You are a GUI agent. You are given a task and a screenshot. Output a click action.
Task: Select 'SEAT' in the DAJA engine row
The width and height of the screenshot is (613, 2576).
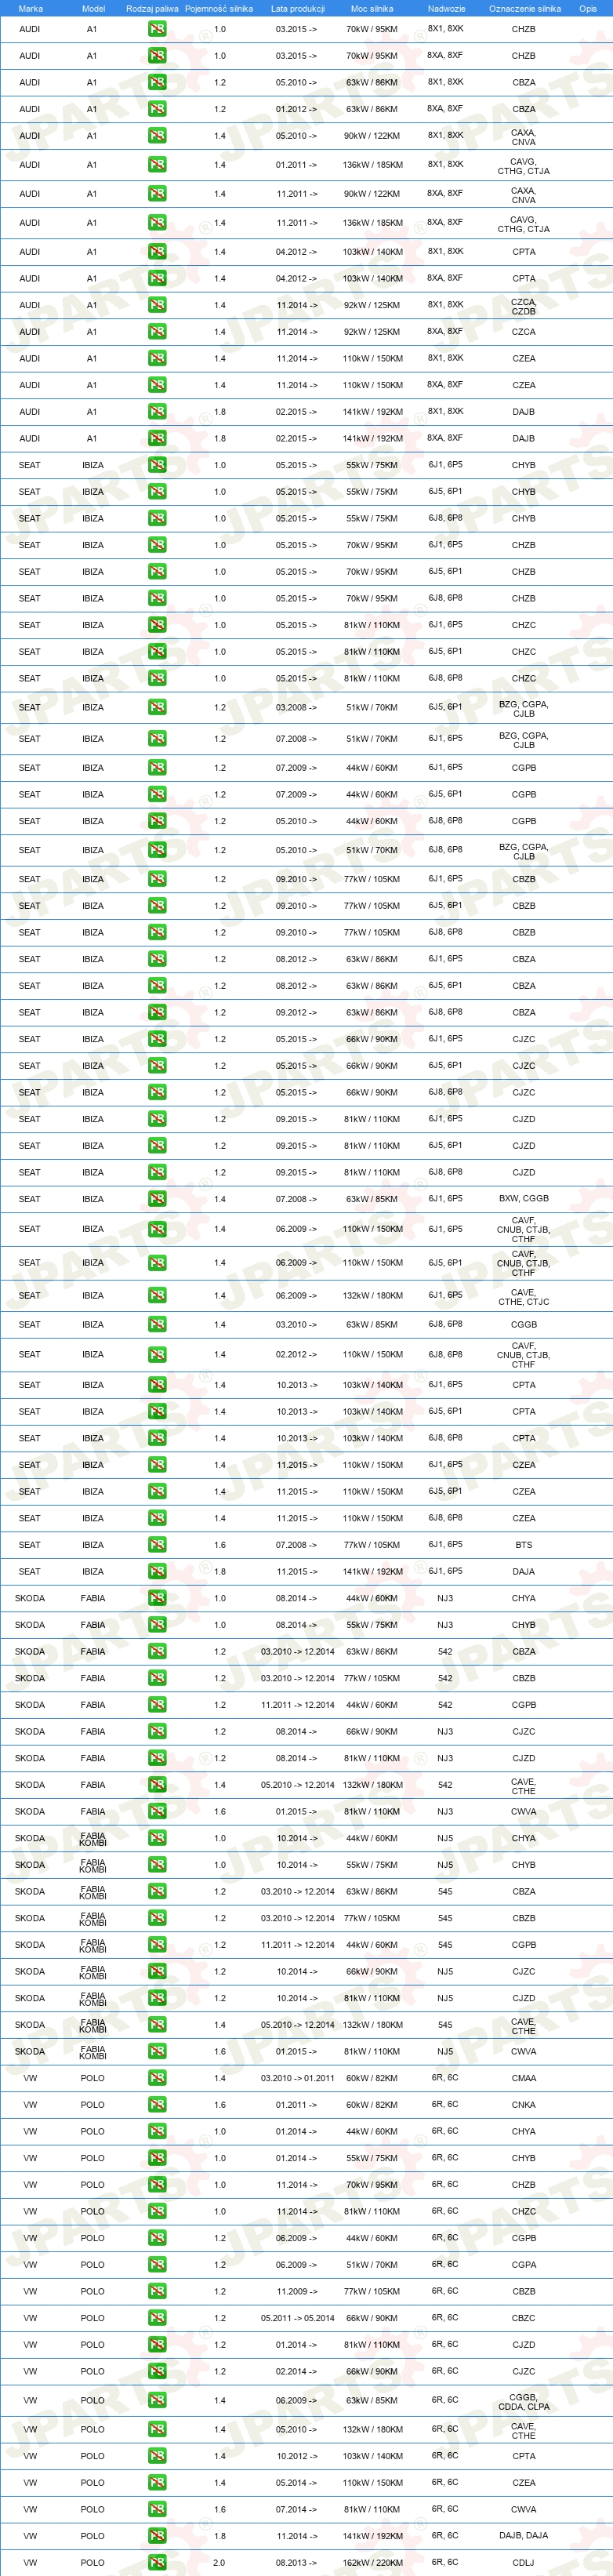pyautogui.click(x=30, y=1571)
